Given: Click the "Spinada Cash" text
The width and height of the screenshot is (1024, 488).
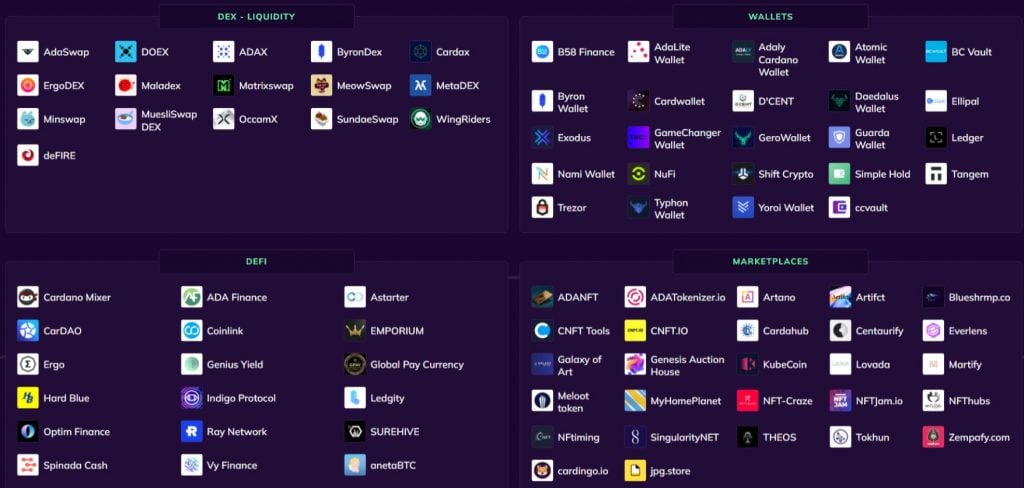Looking at the screenshot, I should click(x=75, y=466).
